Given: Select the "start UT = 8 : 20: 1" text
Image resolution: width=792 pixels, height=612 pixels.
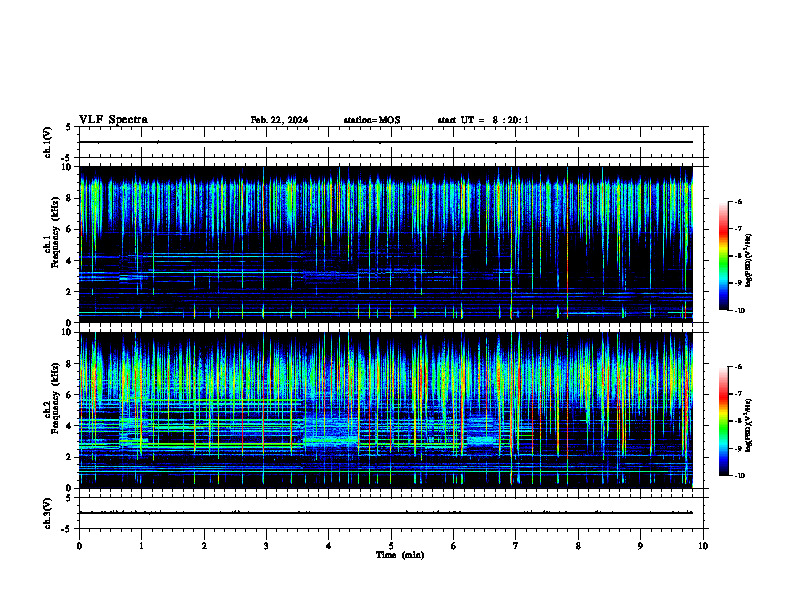Looking at the screenshot, I should (483, 120).
